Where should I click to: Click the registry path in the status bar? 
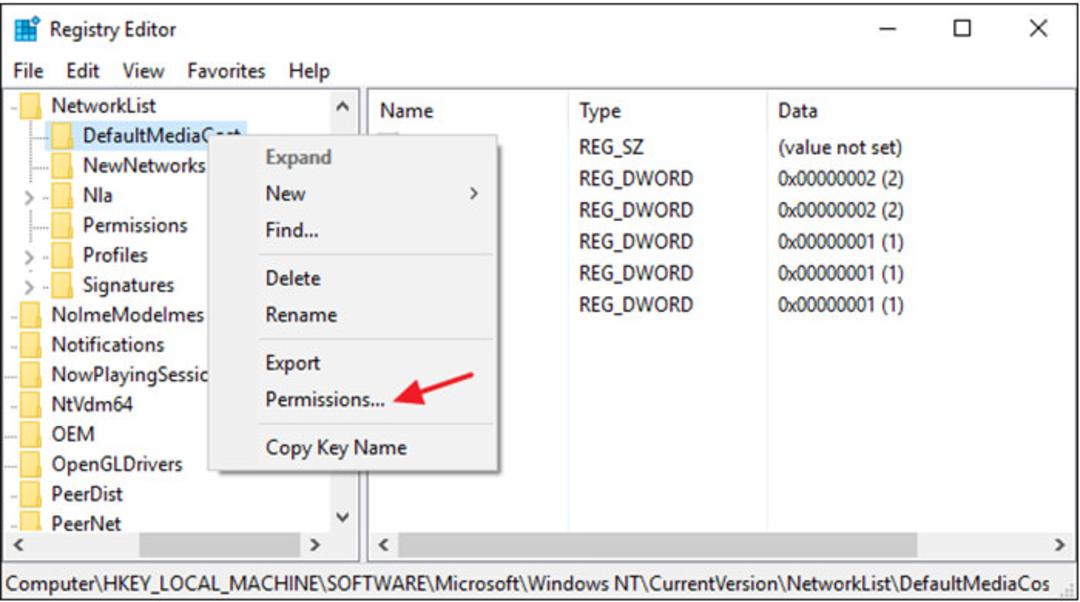coord(527,584)
